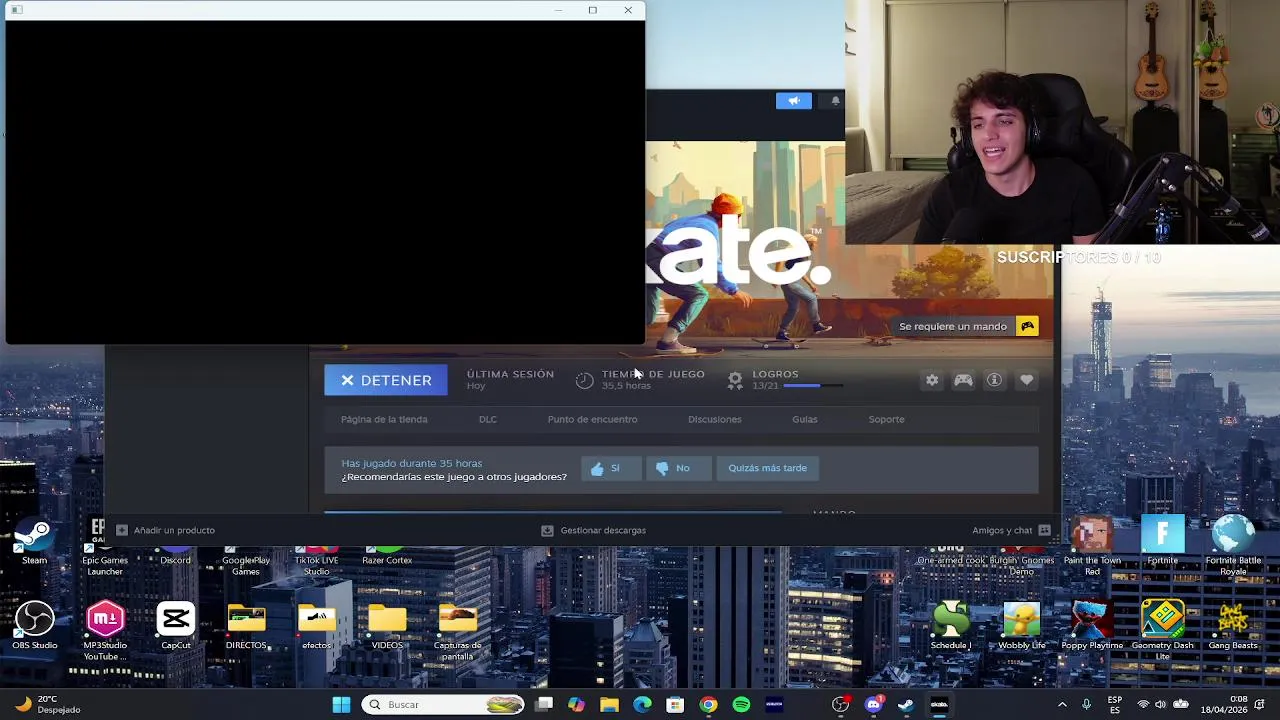Open Microsoft Edge from the taskbar
This screenshot has width=1280, height=720.
point(642,705)
